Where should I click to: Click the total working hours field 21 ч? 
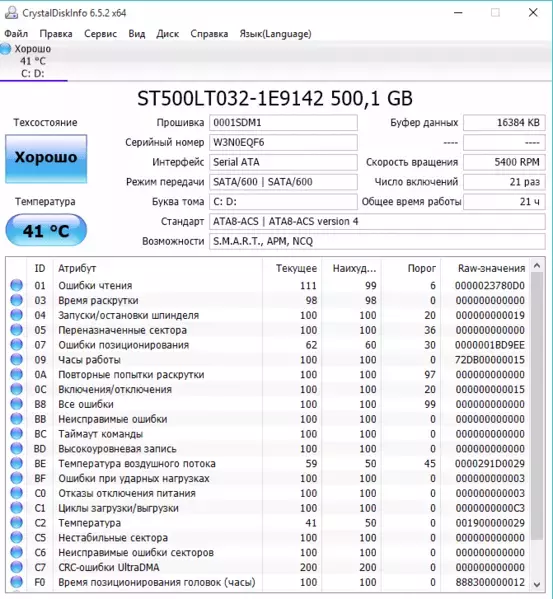click(x=504, y=202)
